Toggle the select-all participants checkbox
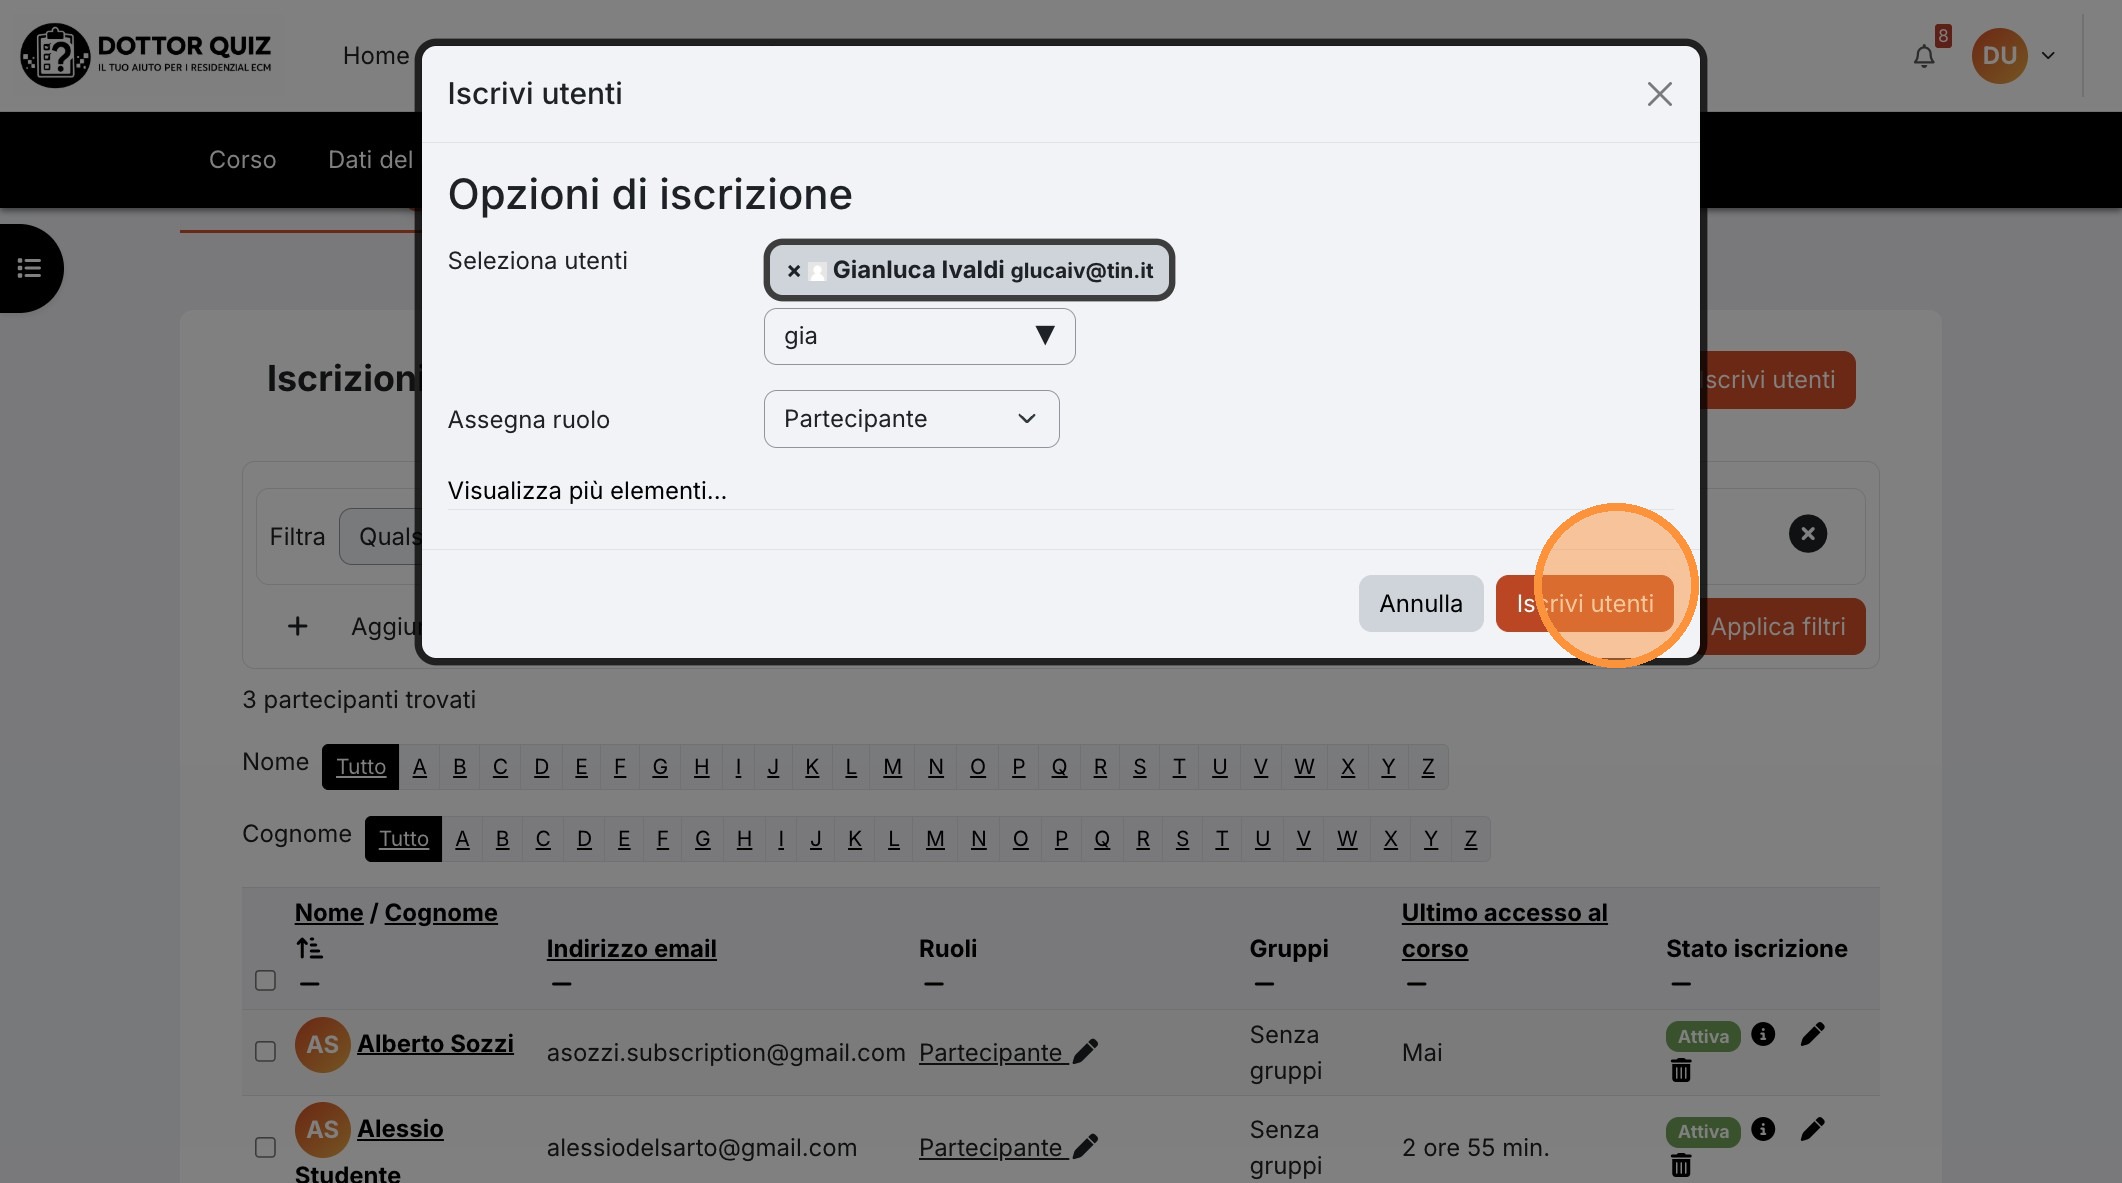The height and width of the screenshot is (1183, 2122). (x=265, y=980)
